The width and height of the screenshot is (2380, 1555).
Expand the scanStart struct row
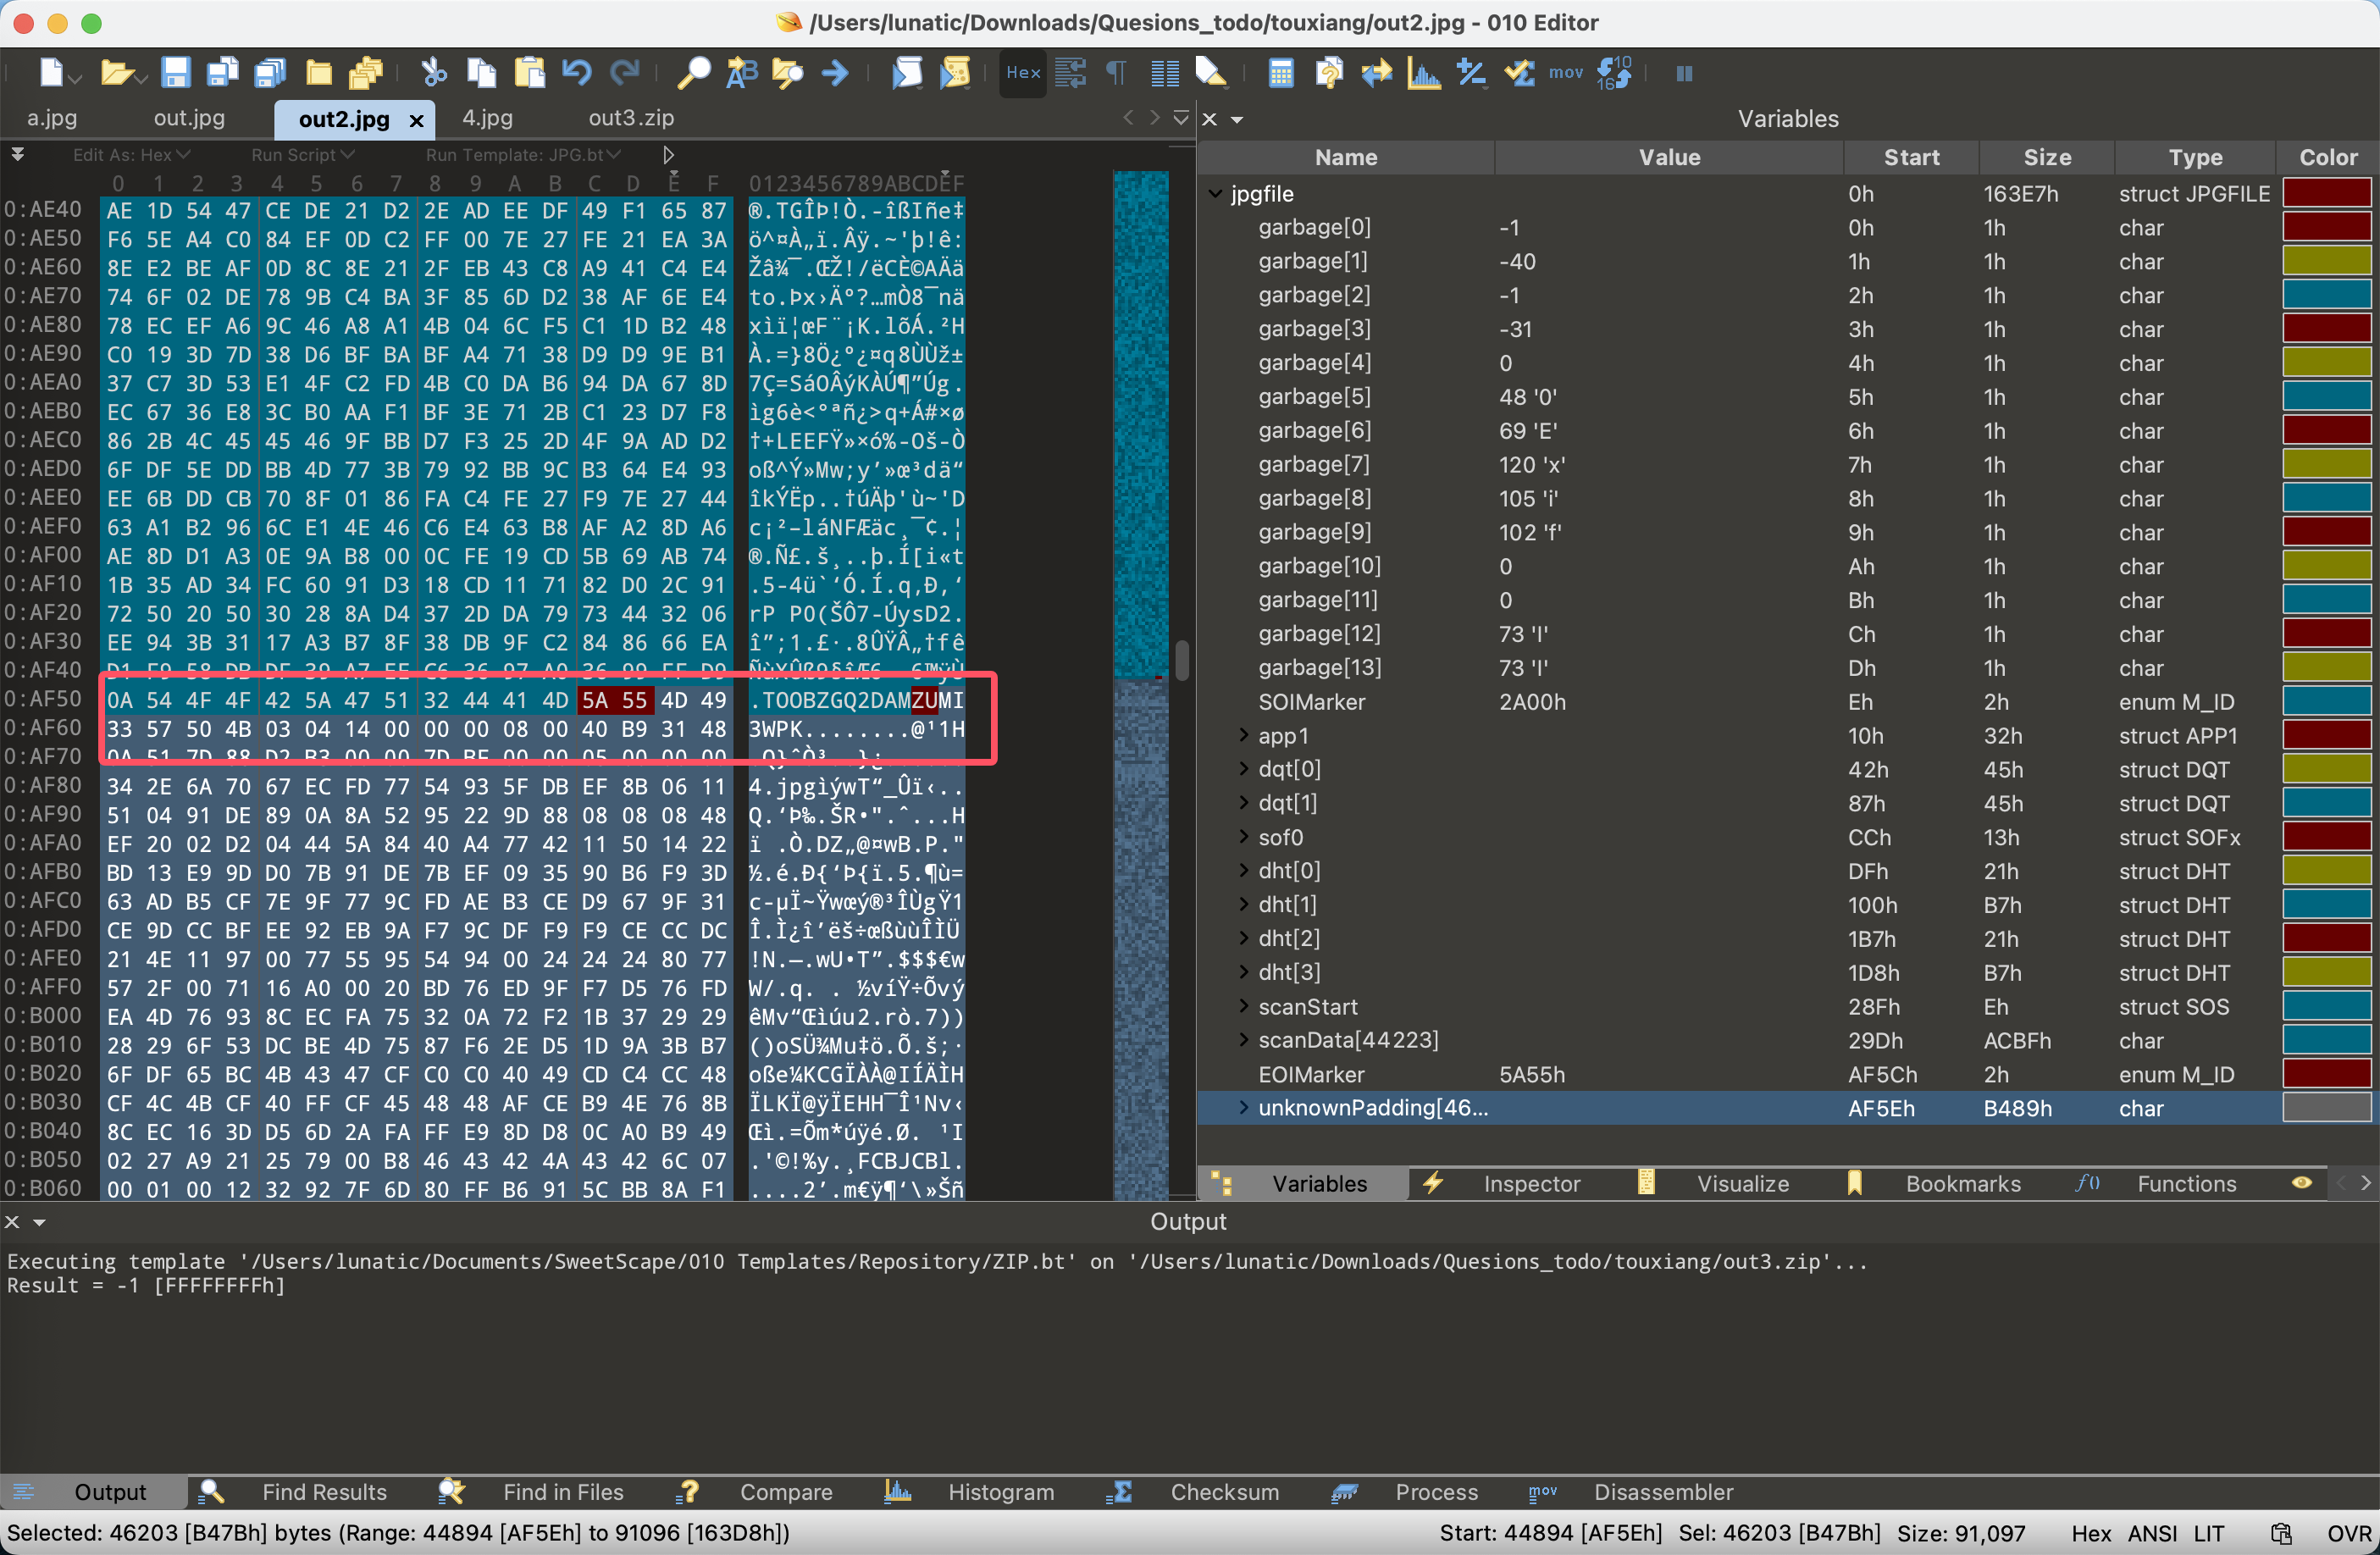coord(1243,1006)
